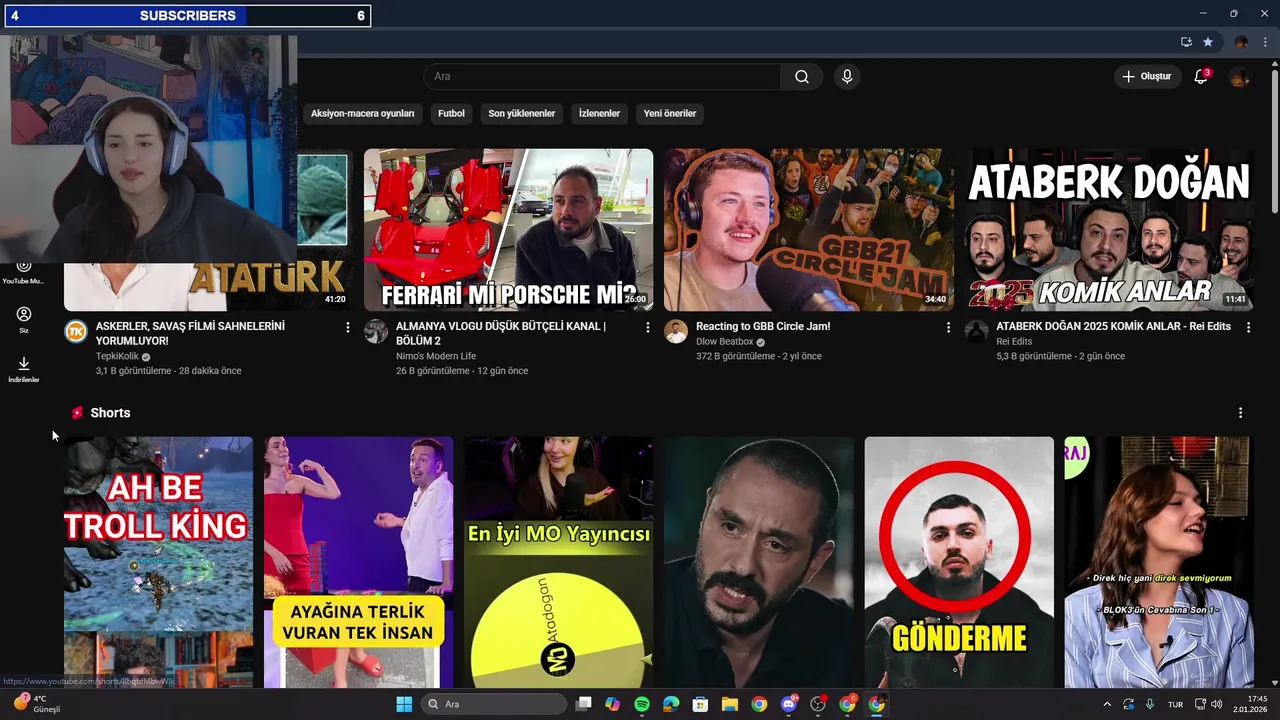This screenshot has height=720, width=1280.
Task: Open Copilot from the taskbar
Action: tap(613, 704)
